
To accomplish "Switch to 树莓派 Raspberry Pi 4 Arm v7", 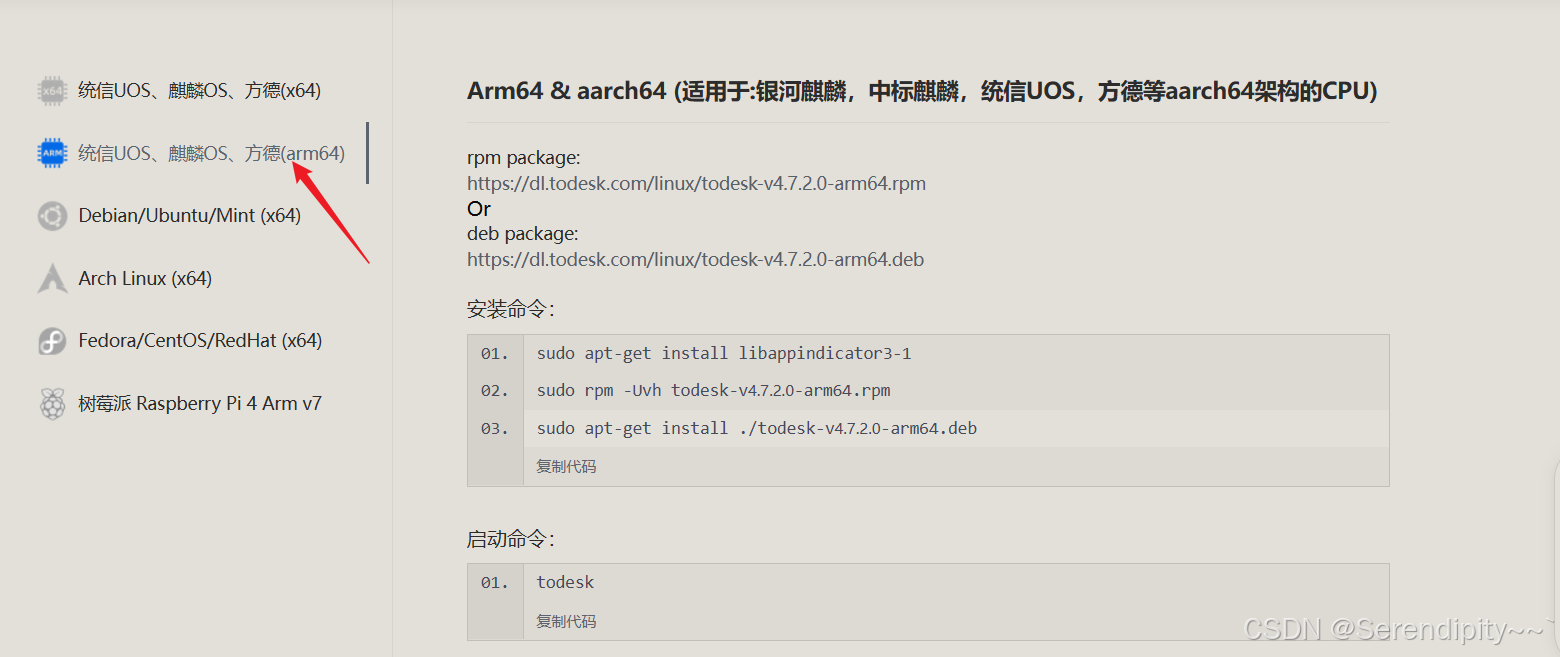I will tap(200, 404).
